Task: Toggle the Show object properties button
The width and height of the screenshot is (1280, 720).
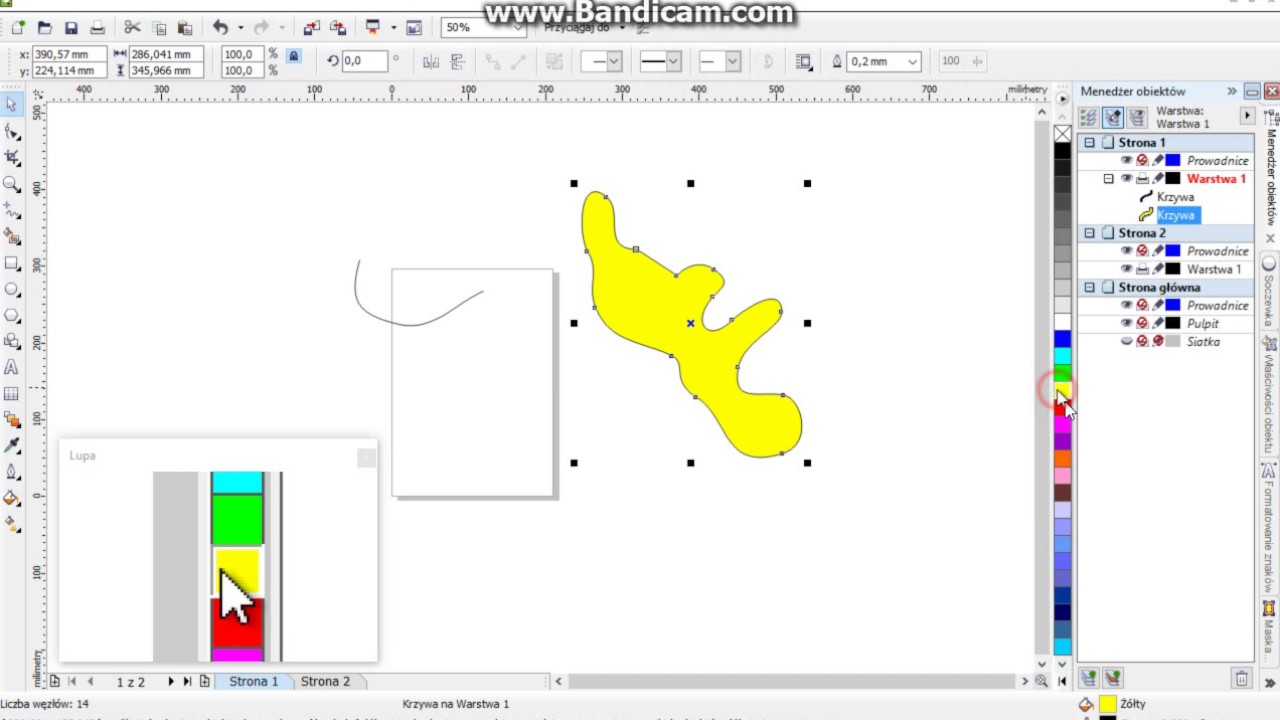Action: (x=1089, y=117)
